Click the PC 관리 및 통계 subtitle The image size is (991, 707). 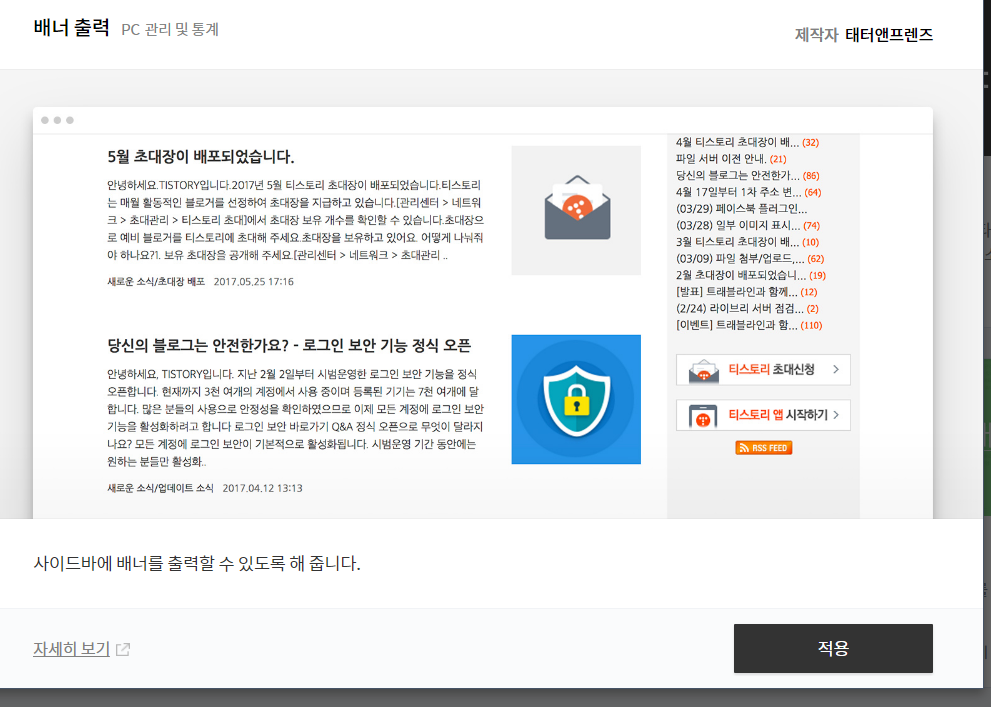click(170, 30)
